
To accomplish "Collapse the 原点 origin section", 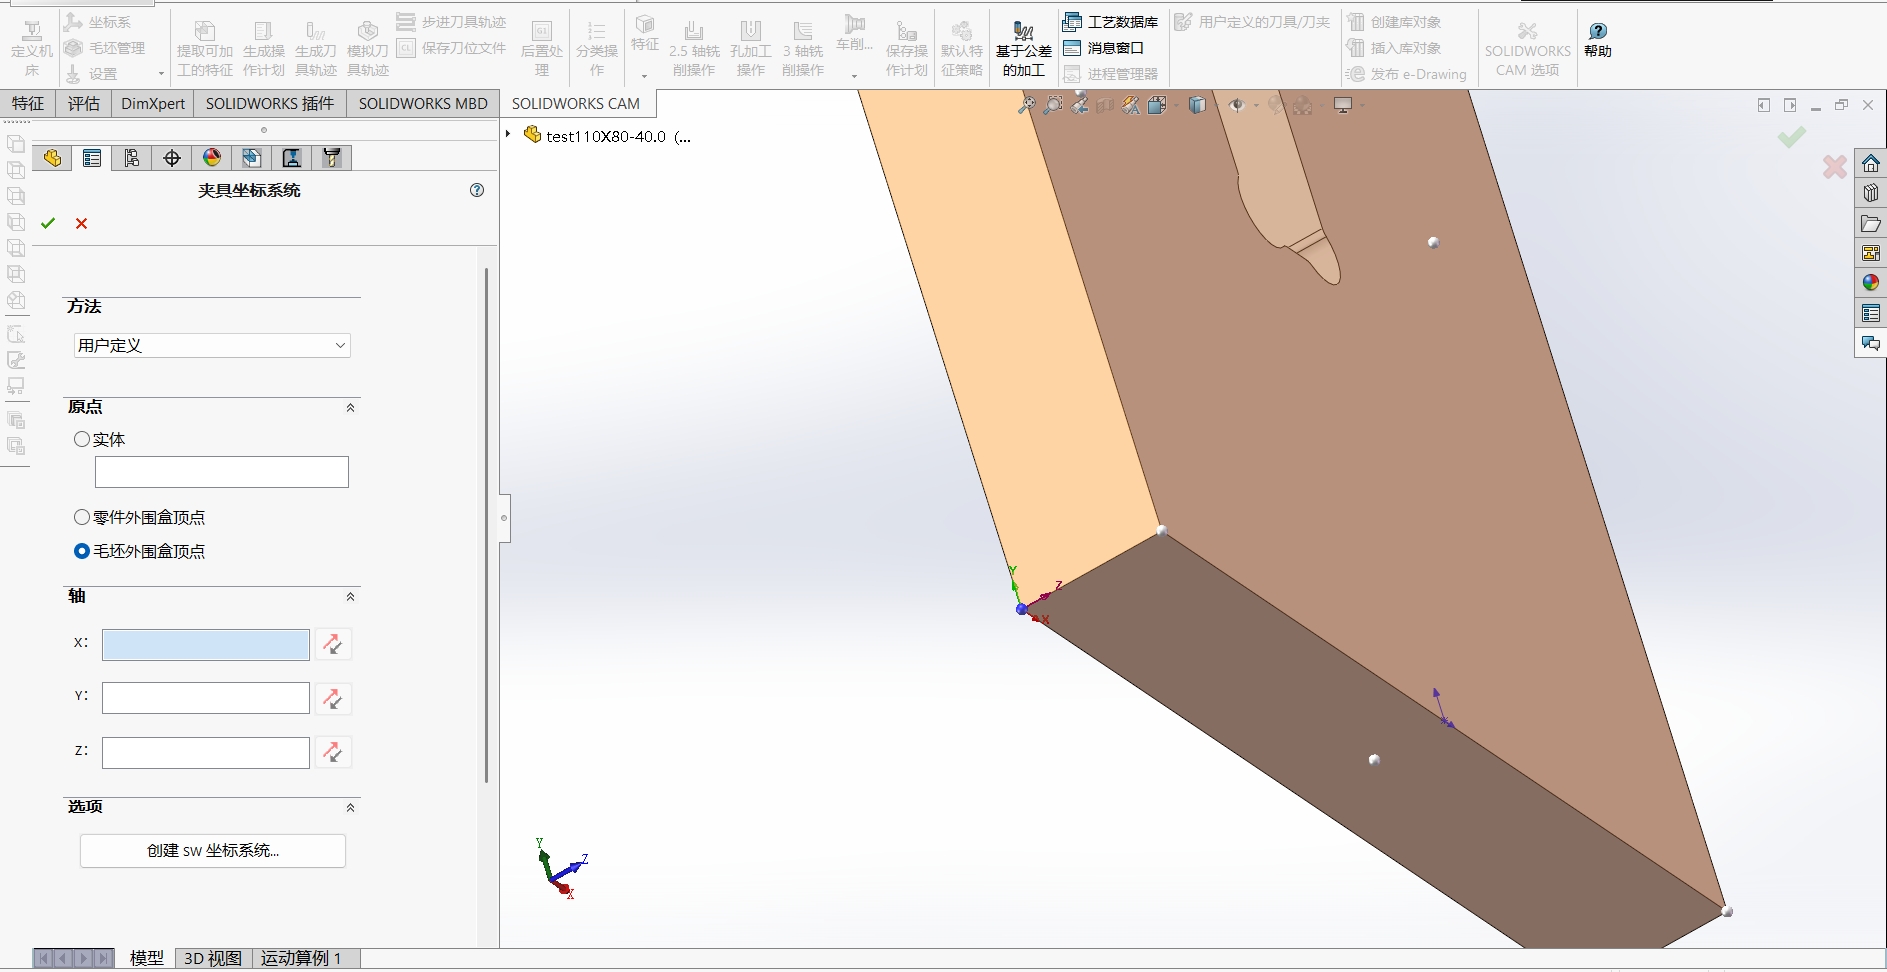I will pos(350,408).
